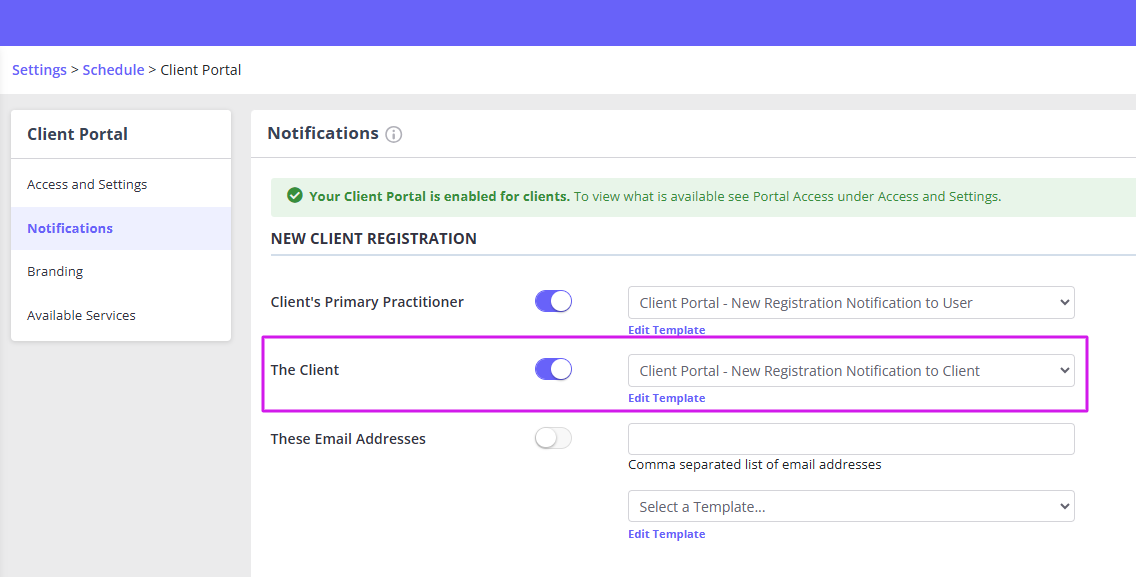Click the green checkmark icon in the banner
The width and height of the screenshot is (1136, 577).
[x=294, y=195]
